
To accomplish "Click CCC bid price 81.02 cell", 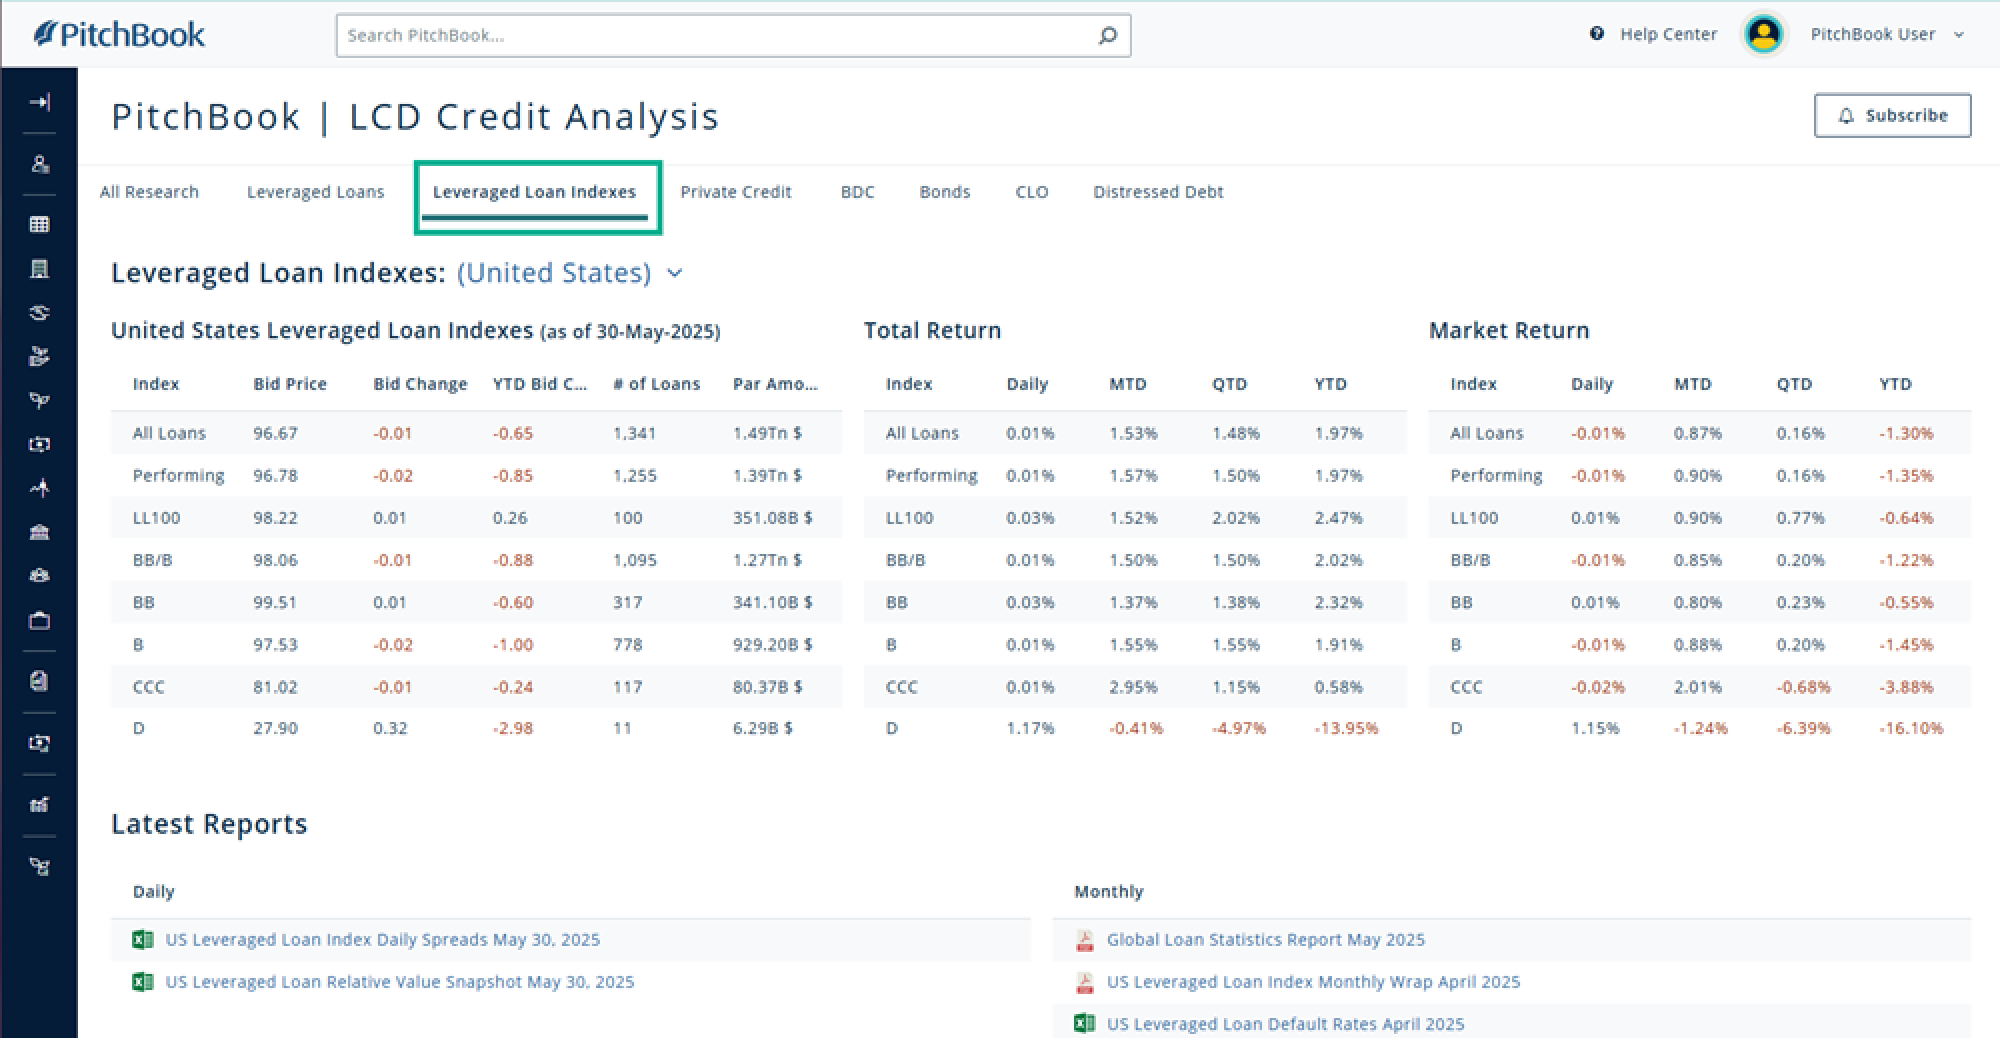I will (275, 687).
